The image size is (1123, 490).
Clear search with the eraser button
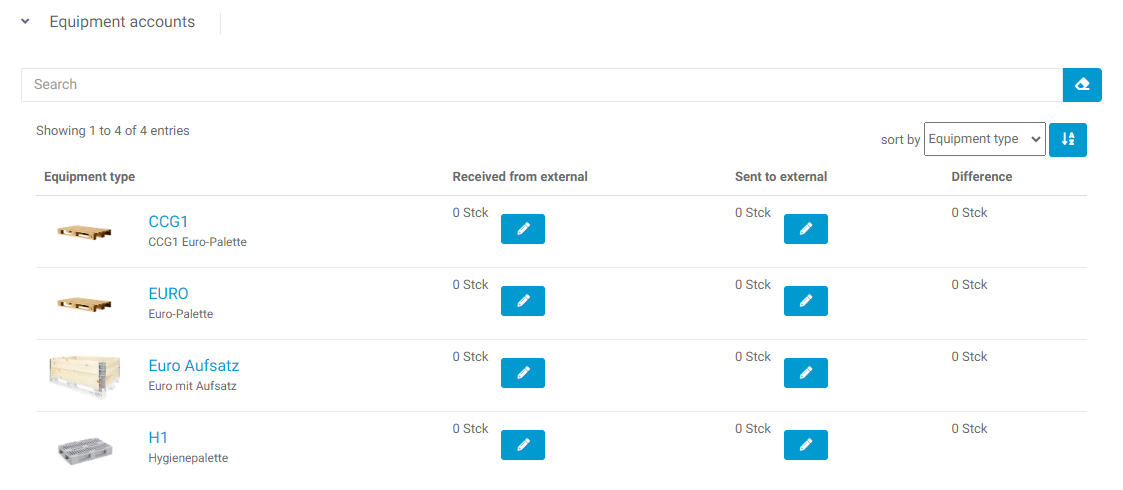point(1082,85)
